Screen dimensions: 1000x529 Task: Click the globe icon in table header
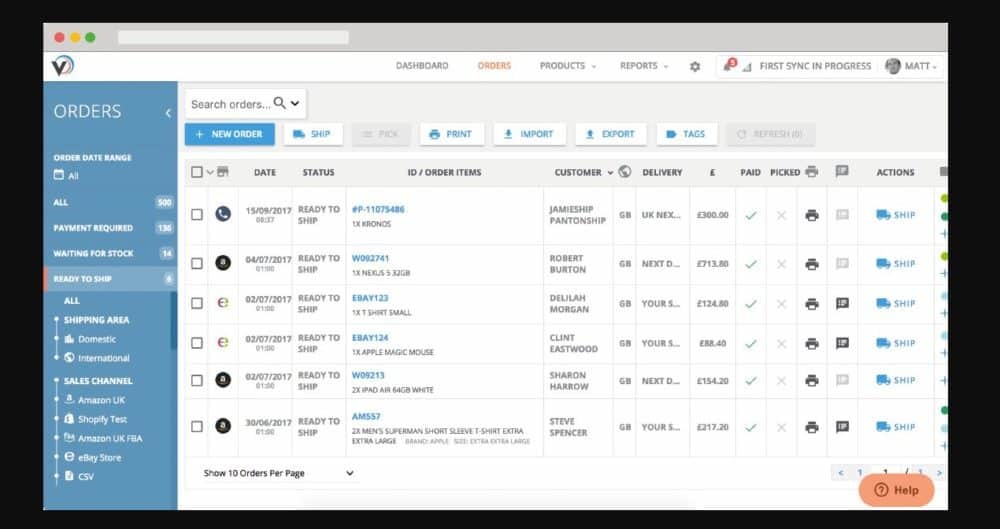625,172
